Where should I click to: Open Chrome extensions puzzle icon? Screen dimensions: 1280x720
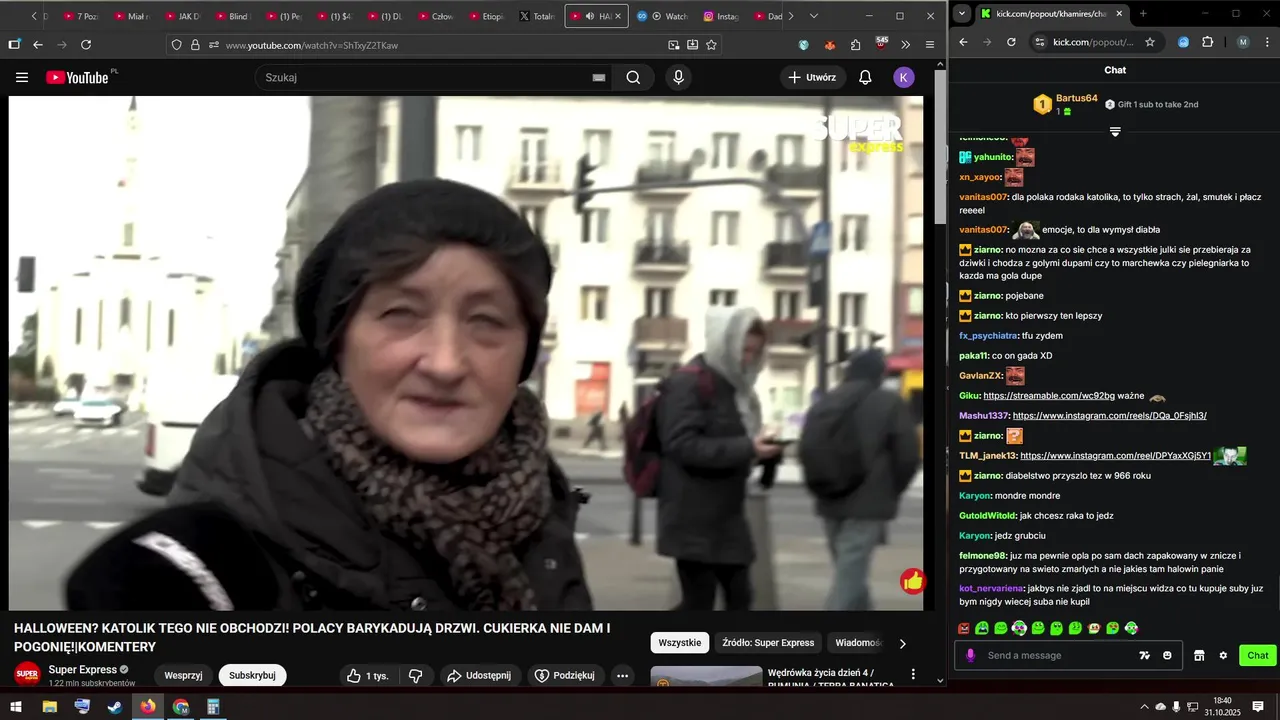click(1207, 42)
